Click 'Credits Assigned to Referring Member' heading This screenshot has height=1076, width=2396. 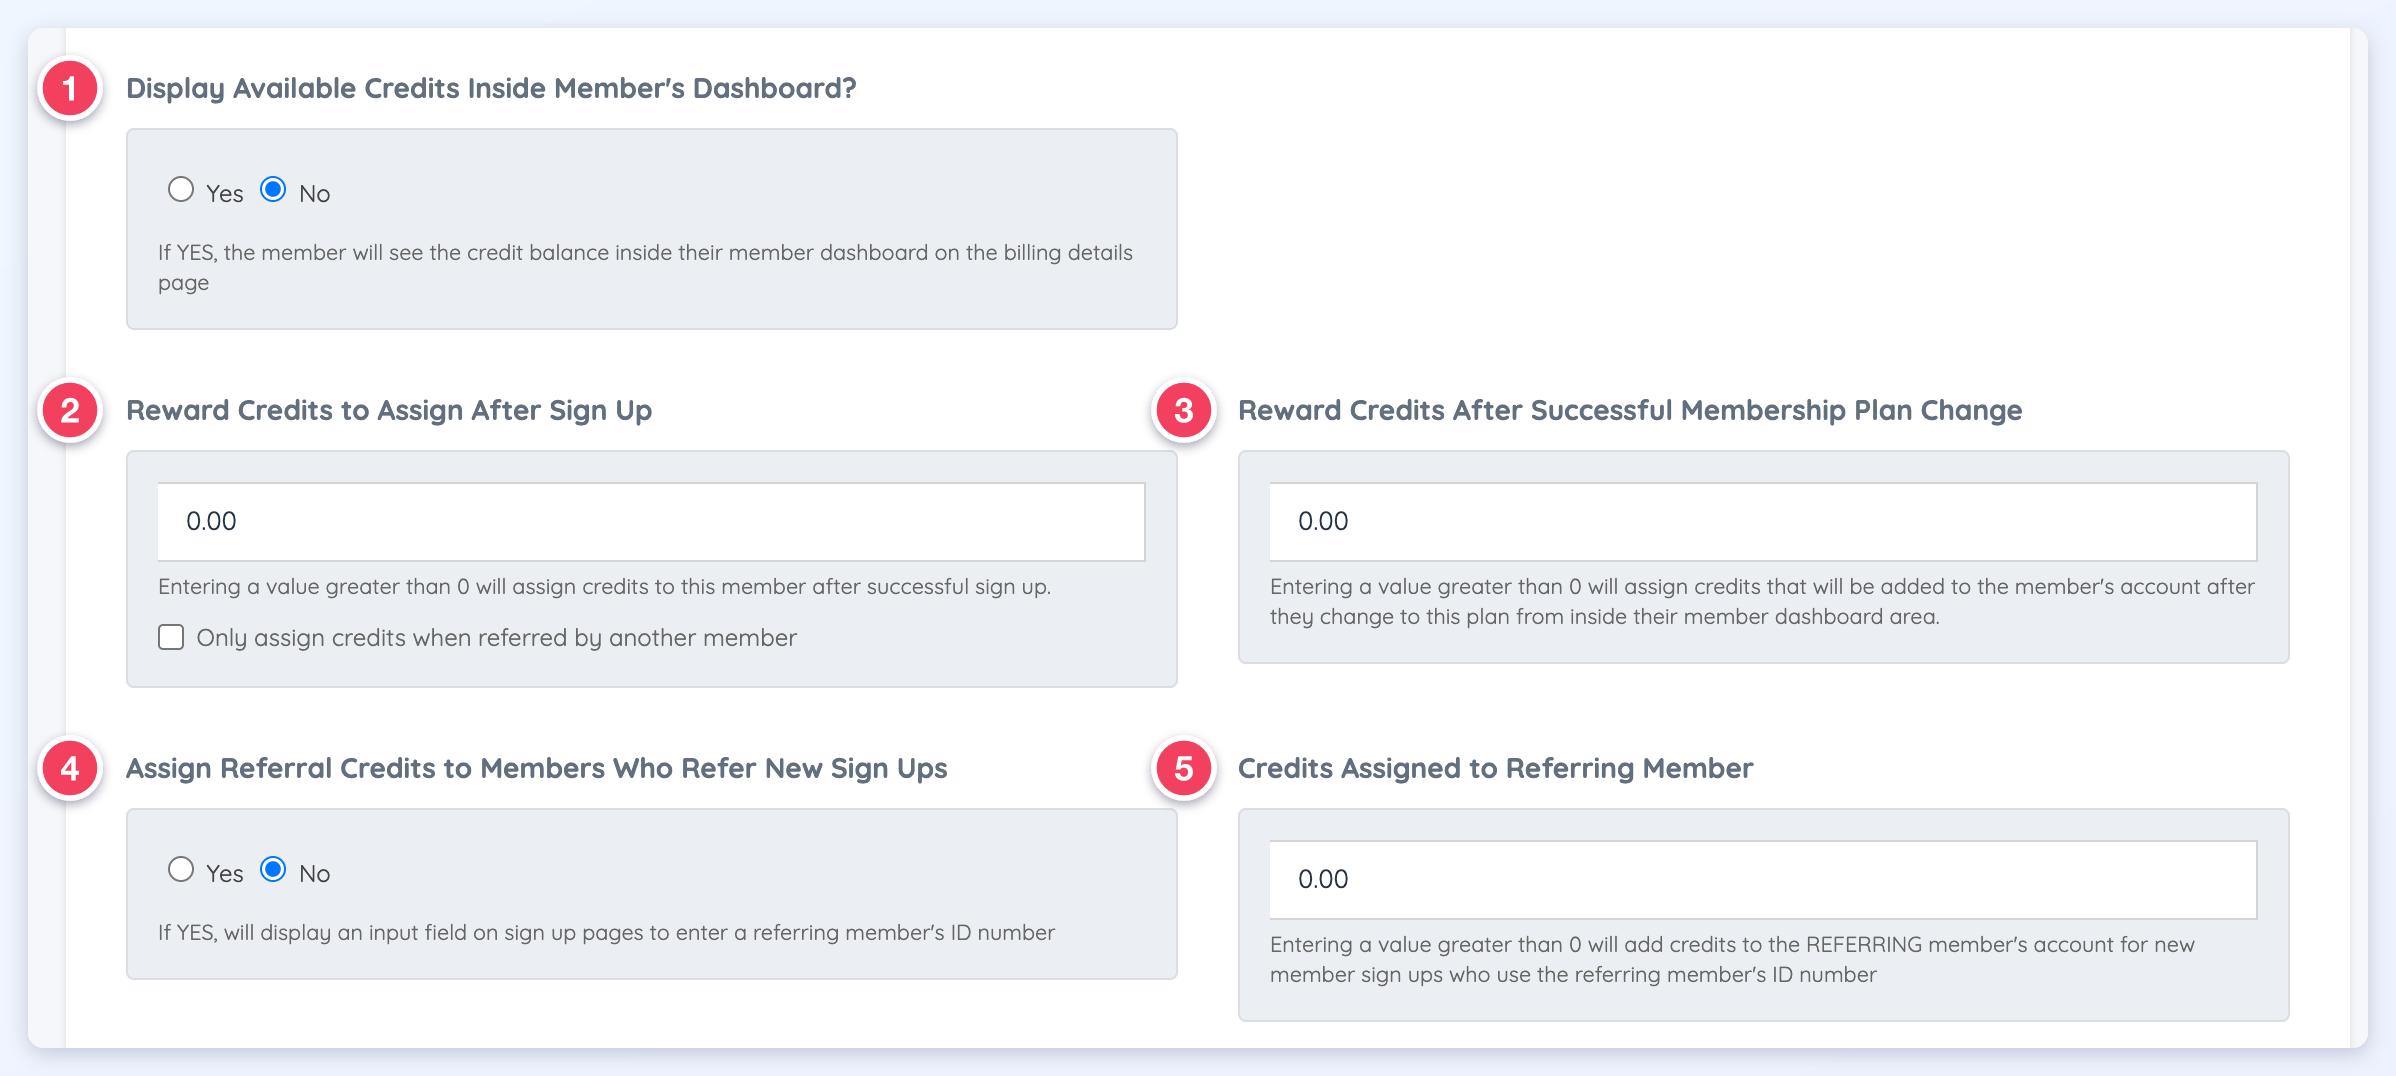tap(1495, 768)
